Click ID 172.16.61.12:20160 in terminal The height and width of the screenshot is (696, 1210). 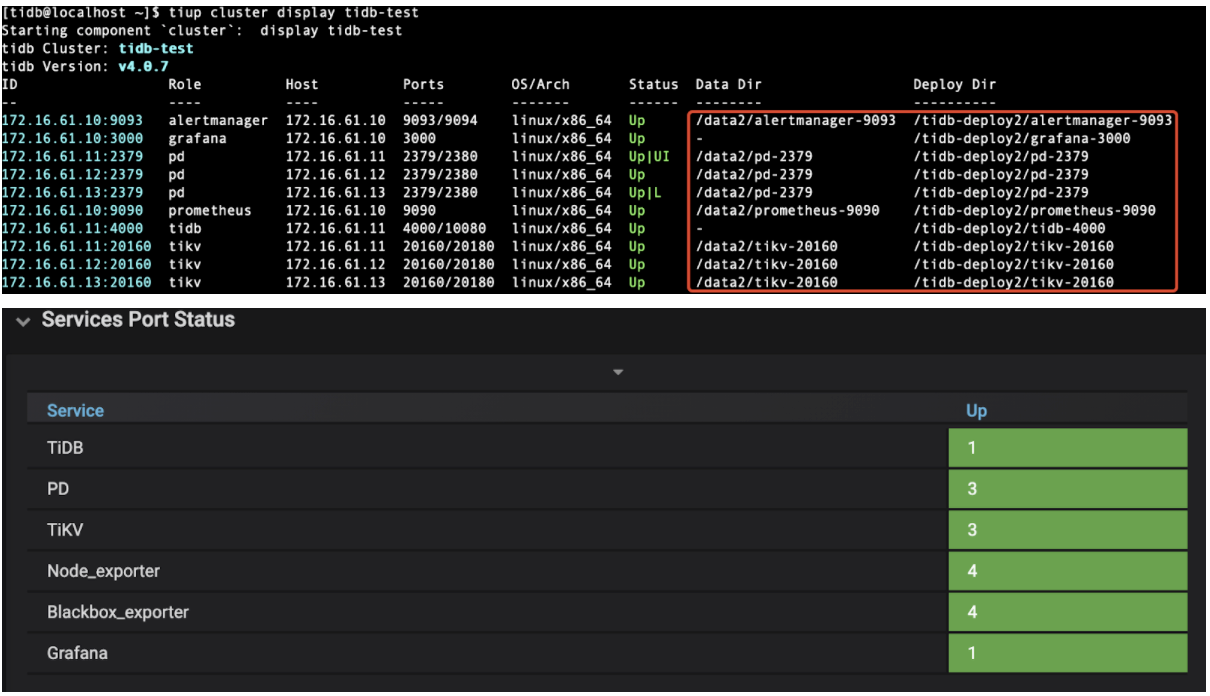pyautogui.click(x=76, y=264)
